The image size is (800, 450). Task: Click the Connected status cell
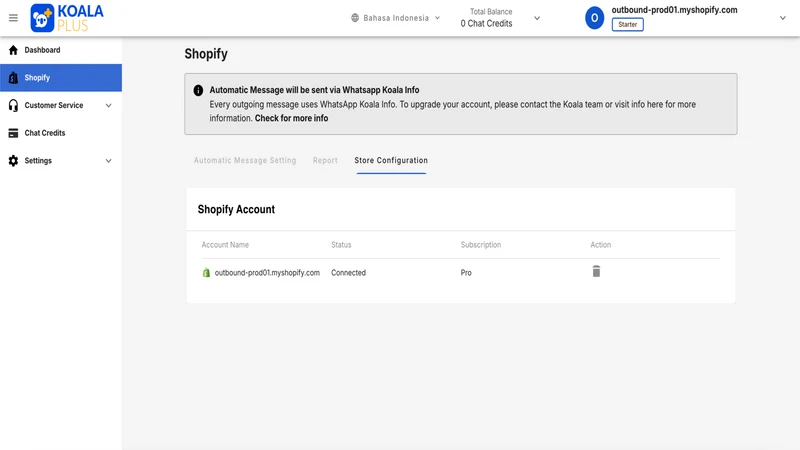pyautogui.click(x=348, y=272)
